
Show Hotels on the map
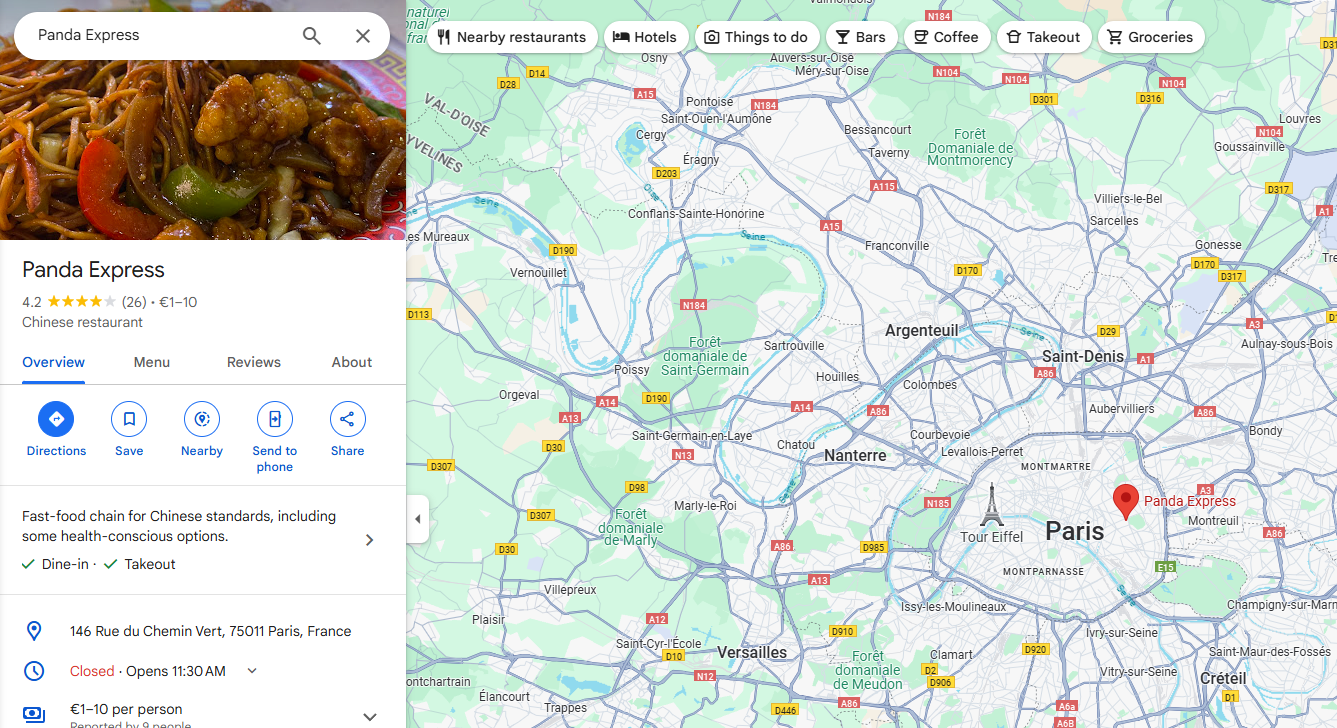coord(646,37)
